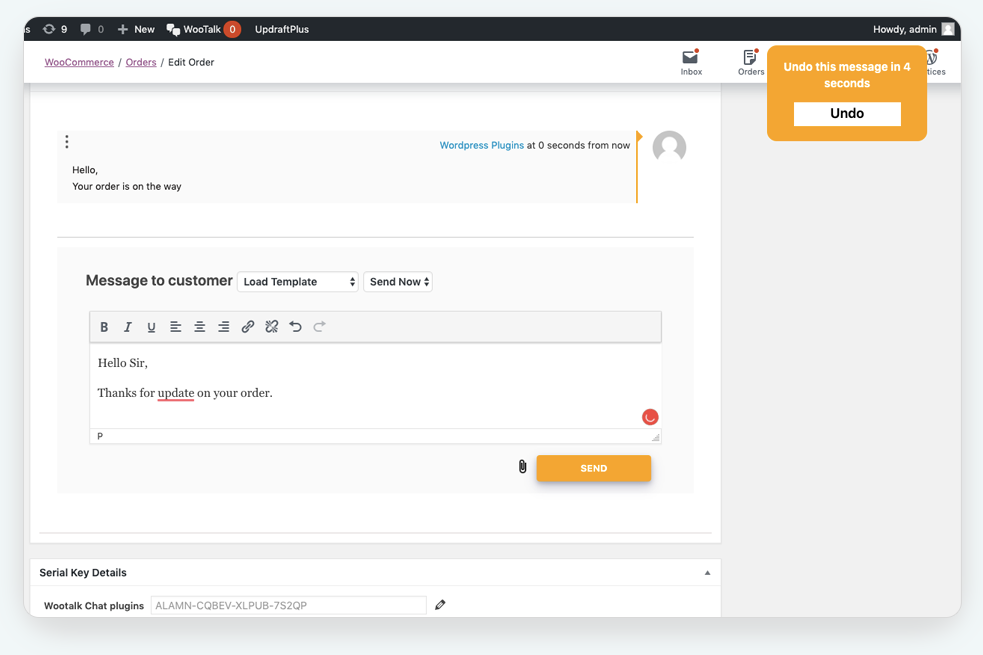Open the Load Template dropdown
The height and width of the screenshot is (655, 983).
coord(298,281)
